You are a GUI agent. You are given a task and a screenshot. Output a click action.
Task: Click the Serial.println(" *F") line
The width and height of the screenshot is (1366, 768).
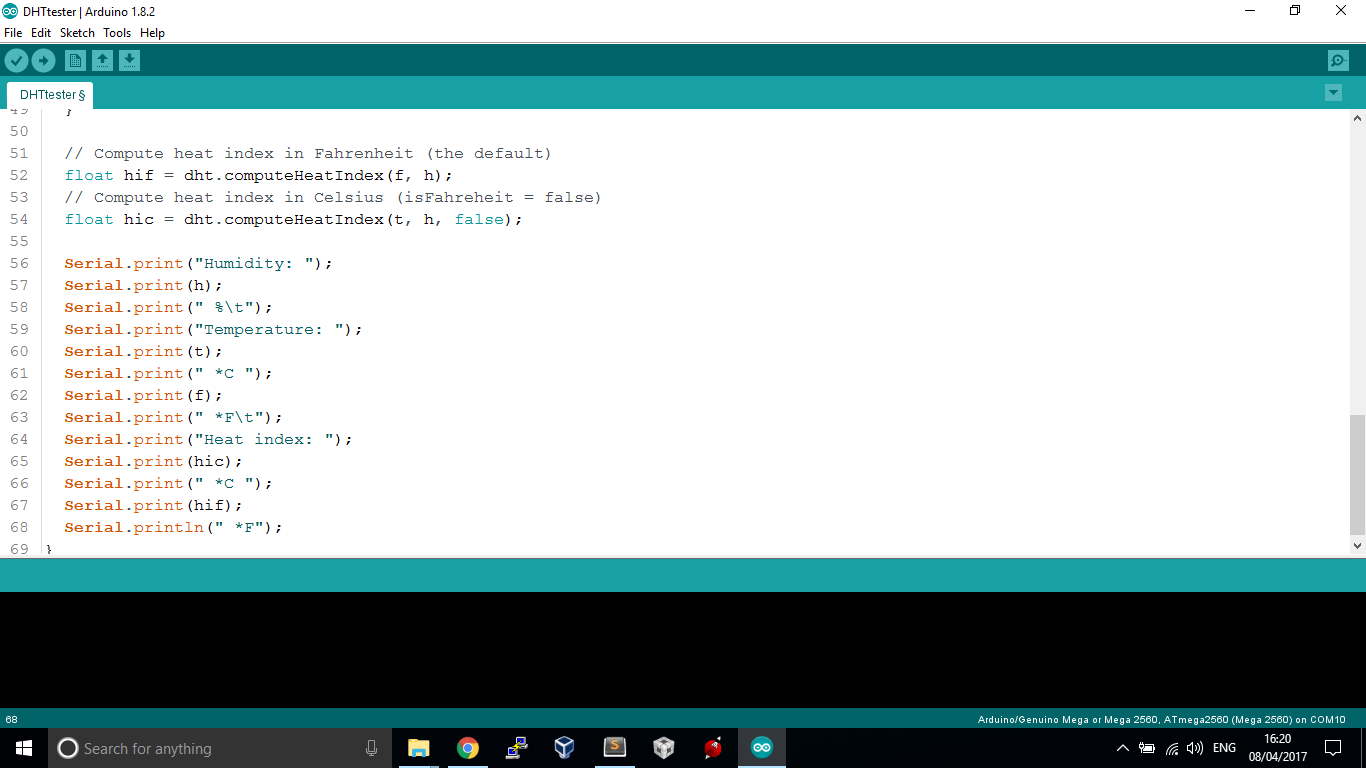(174, 527)
